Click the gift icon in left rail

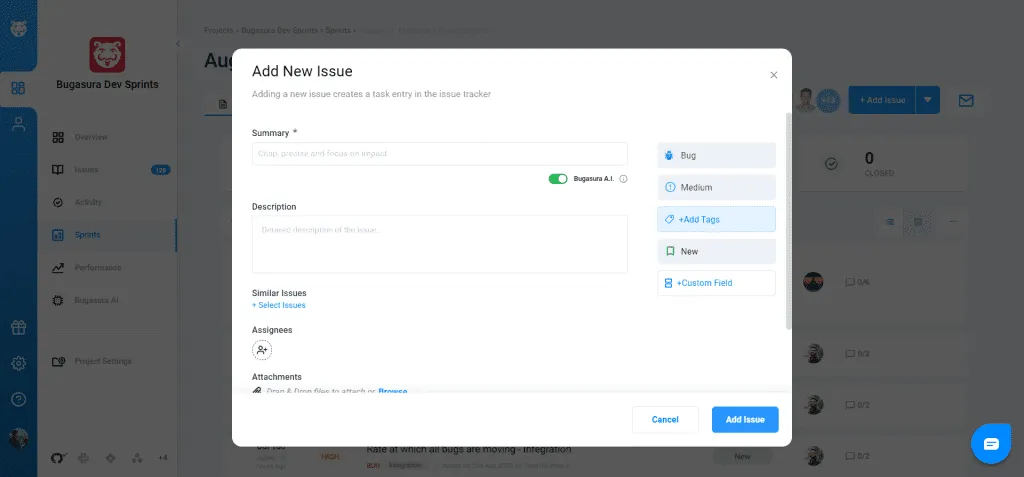18,327
